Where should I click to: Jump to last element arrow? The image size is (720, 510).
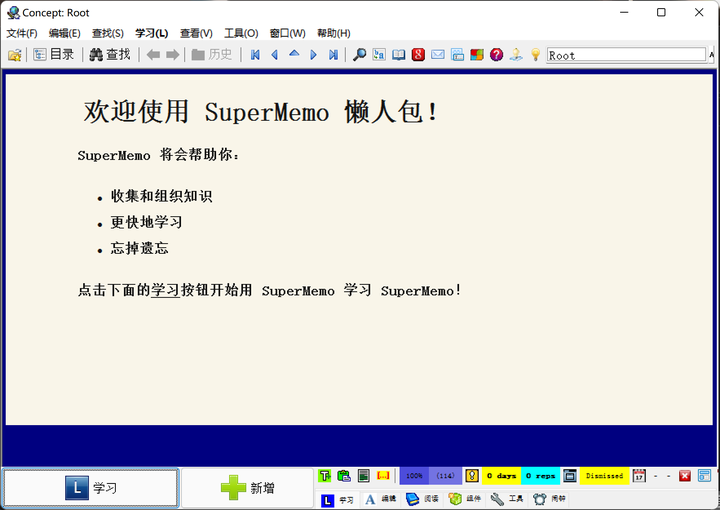(333, 55)
